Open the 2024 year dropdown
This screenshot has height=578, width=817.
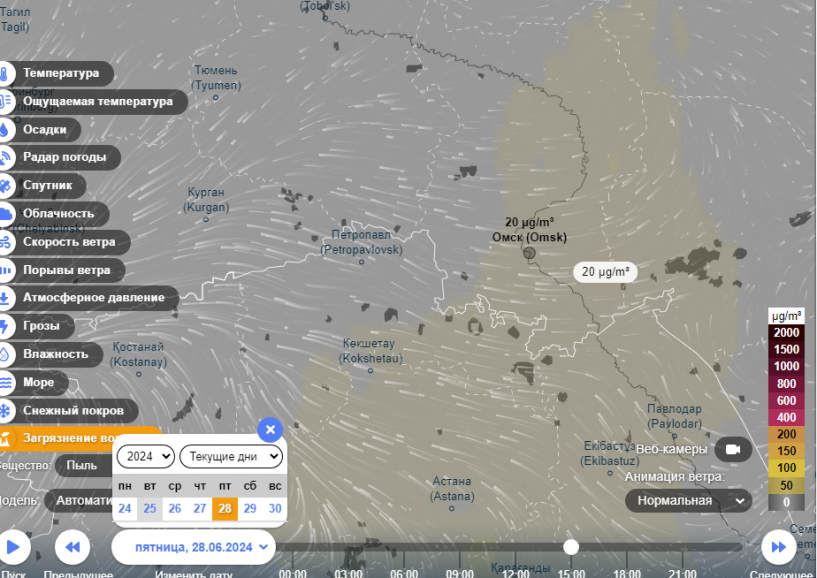pos(145,457)
